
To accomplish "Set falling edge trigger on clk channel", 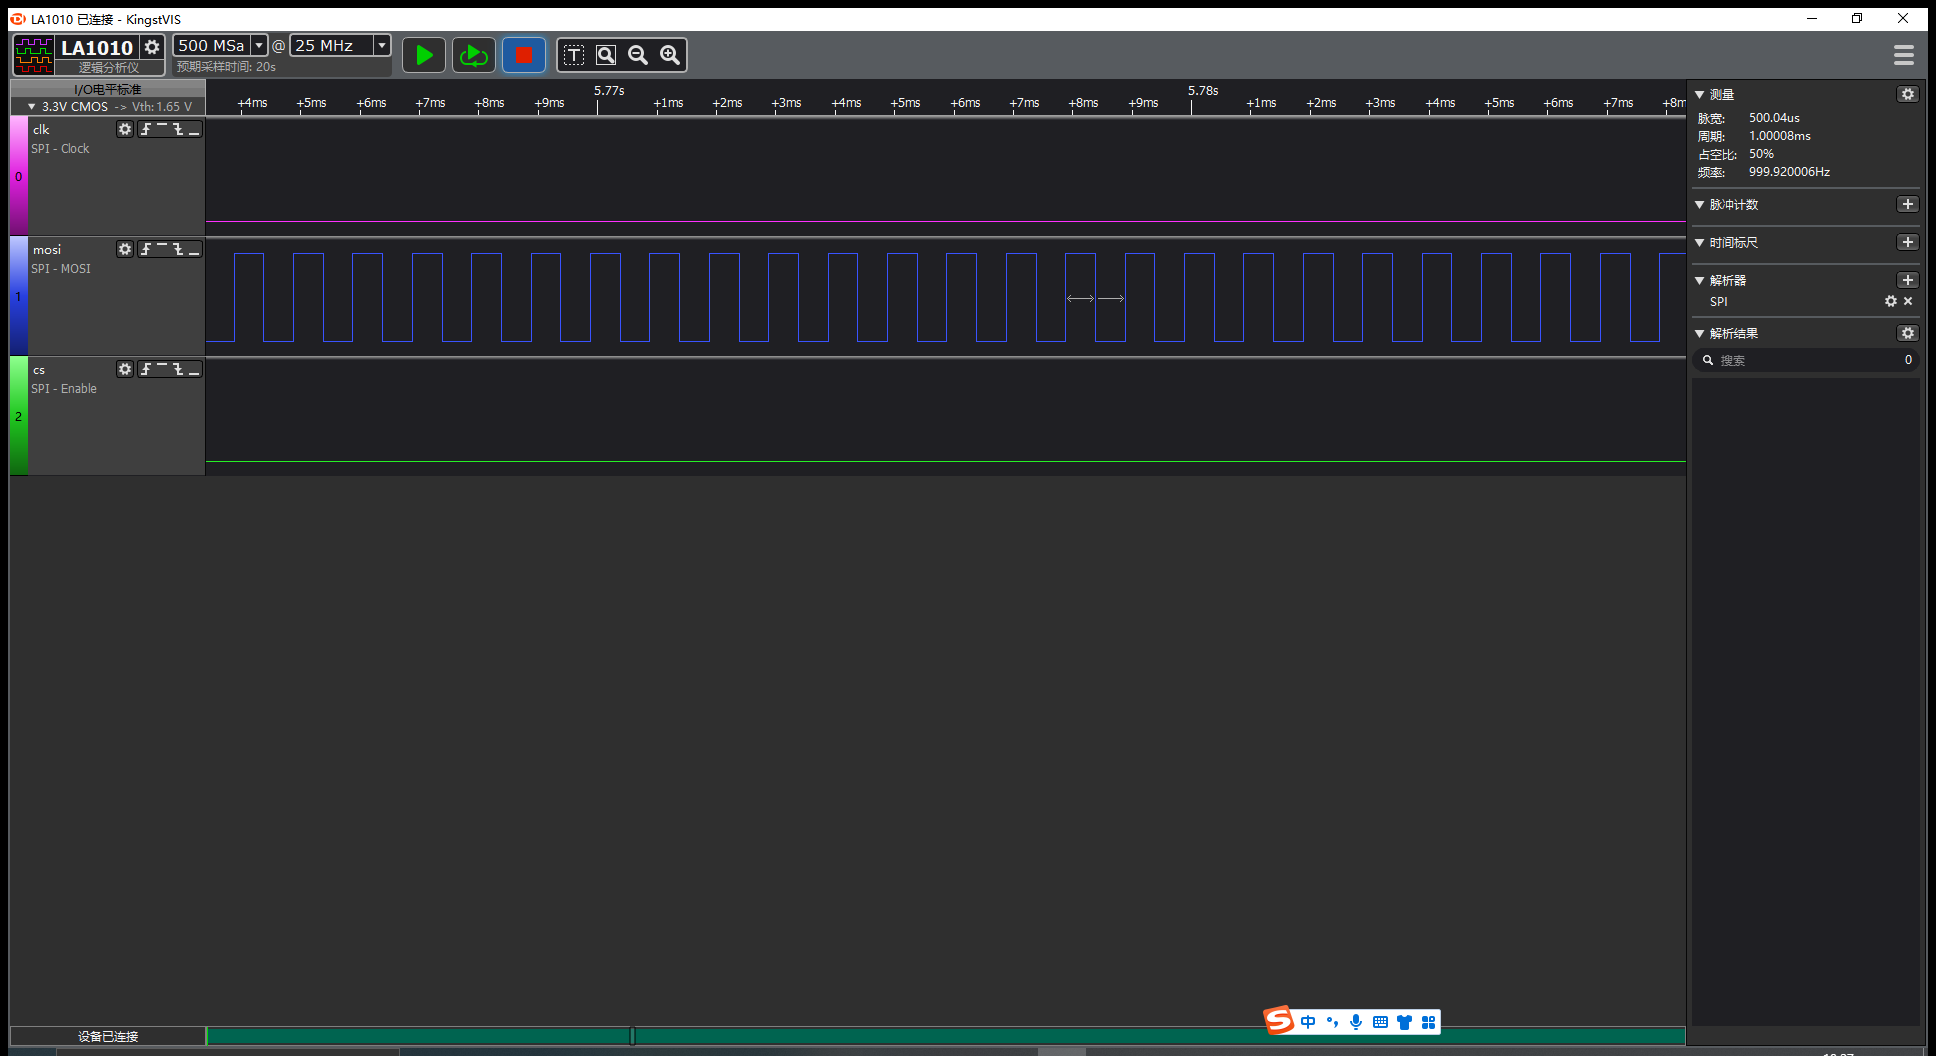I will [178, 129].
